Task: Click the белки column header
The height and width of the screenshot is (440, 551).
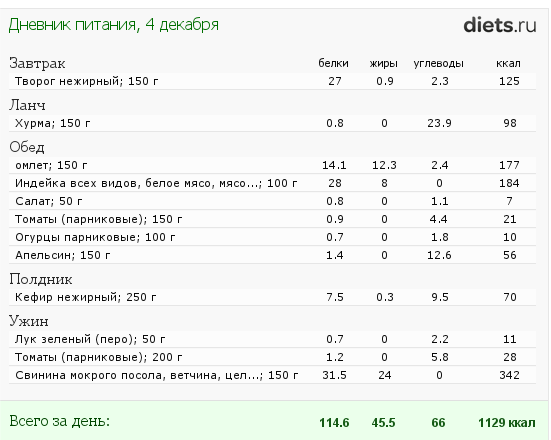Action: click(333, 63)
